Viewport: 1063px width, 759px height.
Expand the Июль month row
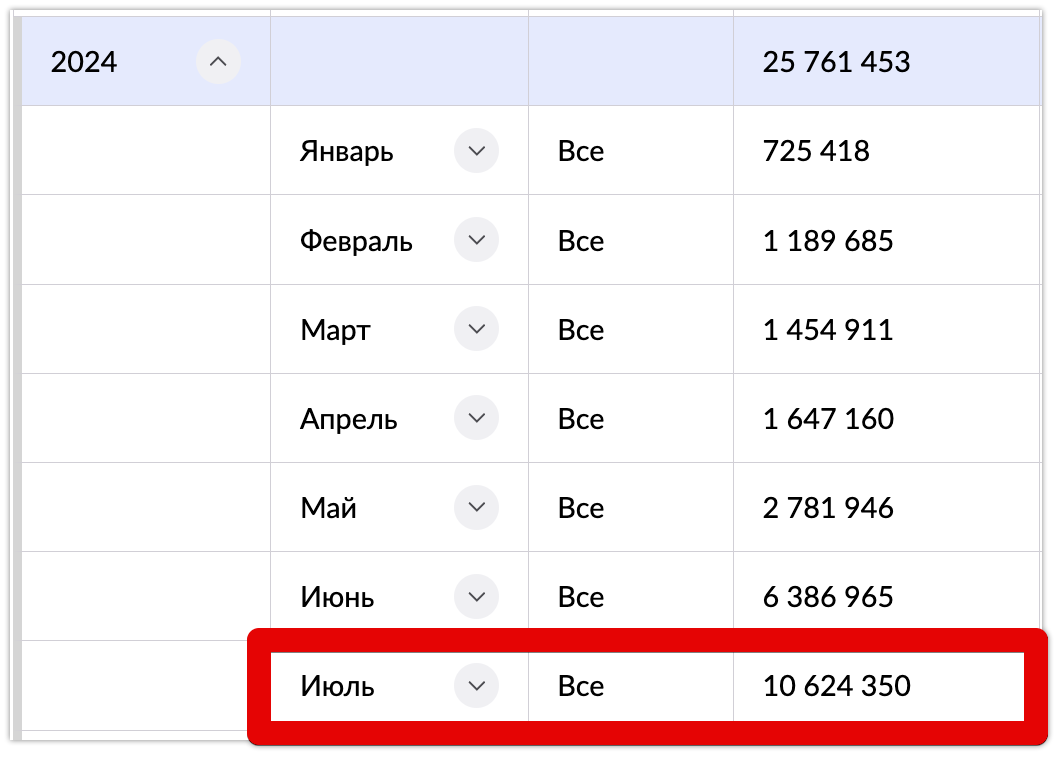tap(477, 686)
